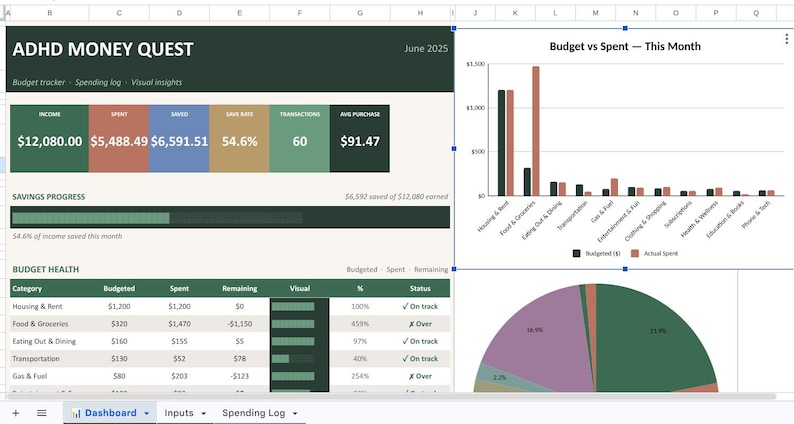
Task: Open the Spending Log tab dropdown arrow
Action: click(295, 413)
